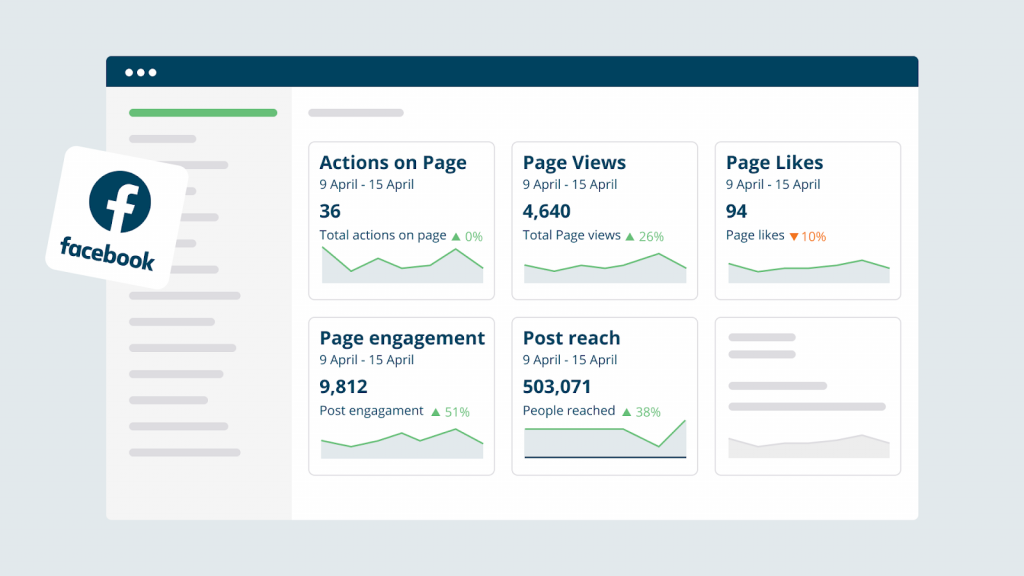
Task: Select the Page Likes heading
Action: [x=775, y=162]
